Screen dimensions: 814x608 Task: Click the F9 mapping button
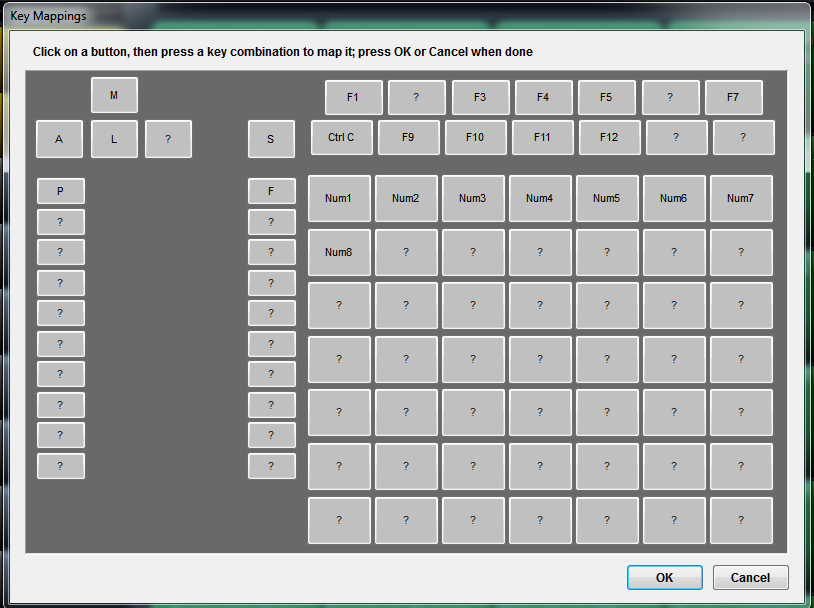[x=408, y=138]
